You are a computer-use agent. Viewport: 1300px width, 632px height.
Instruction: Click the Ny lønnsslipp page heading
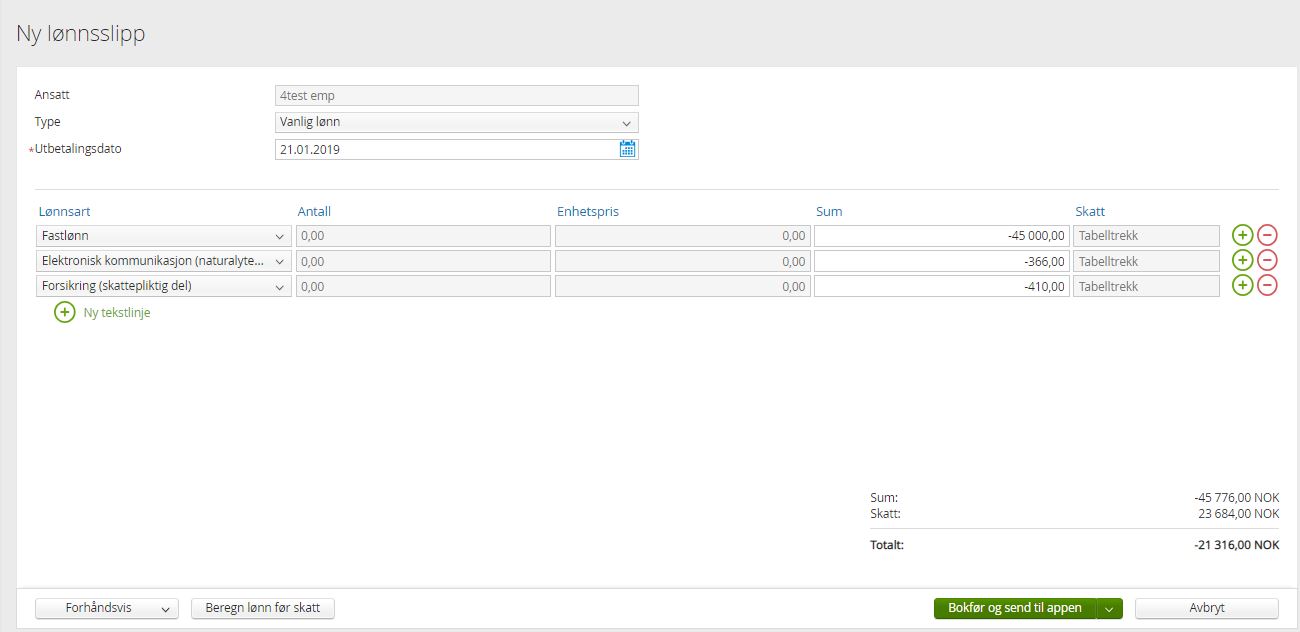pyautogui.click(x=81, y=33)
